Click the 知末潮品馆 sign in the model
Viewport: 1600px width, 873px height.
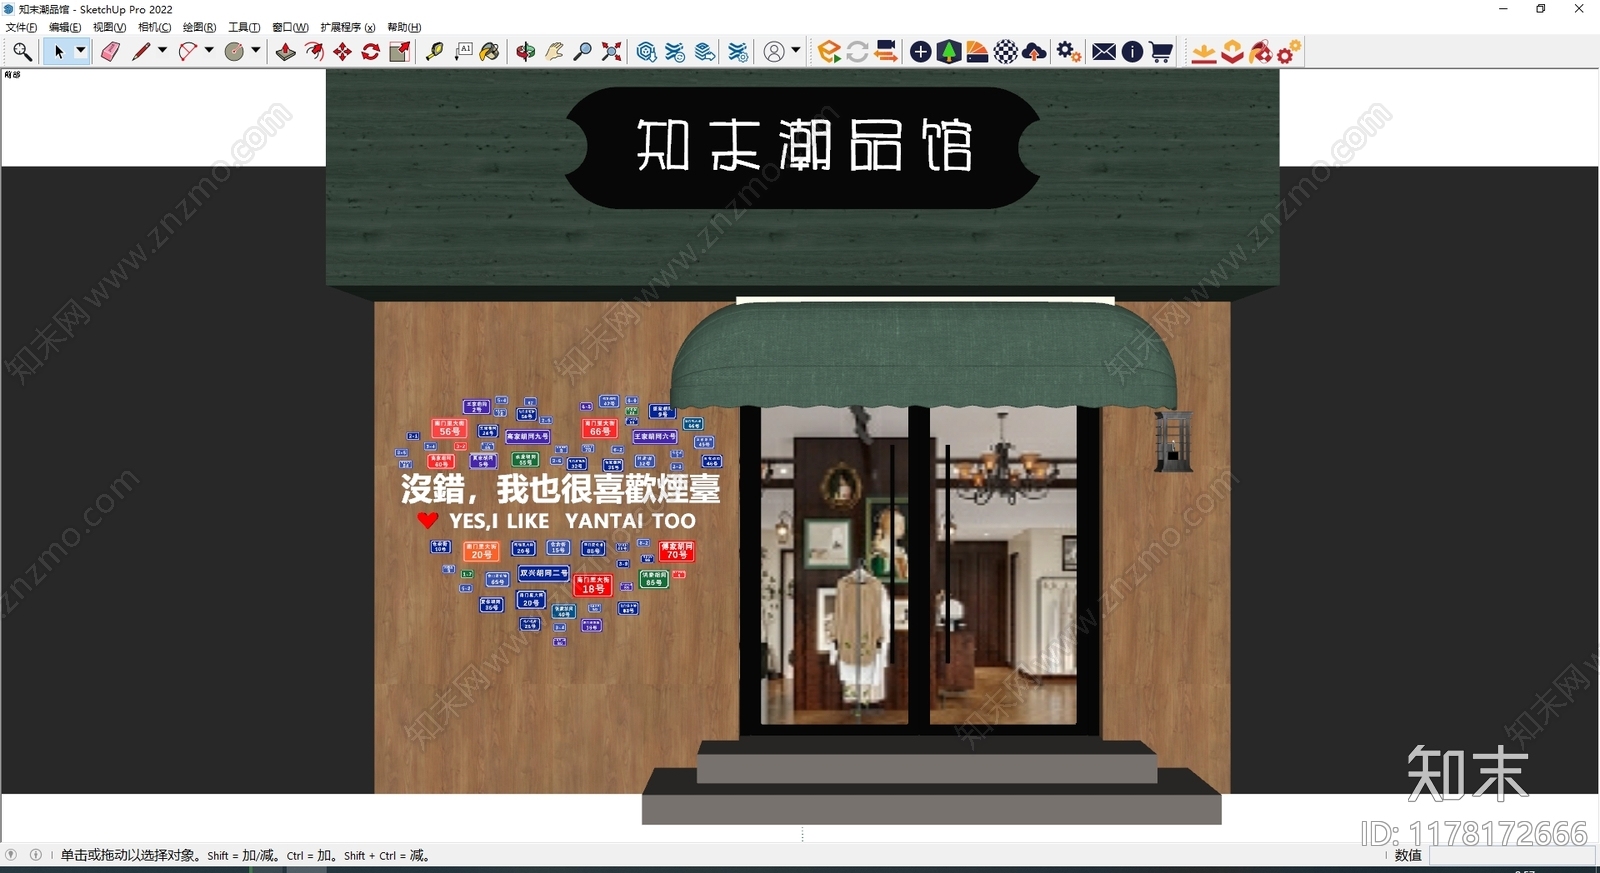pyautogui.click(x=804, y=147)
